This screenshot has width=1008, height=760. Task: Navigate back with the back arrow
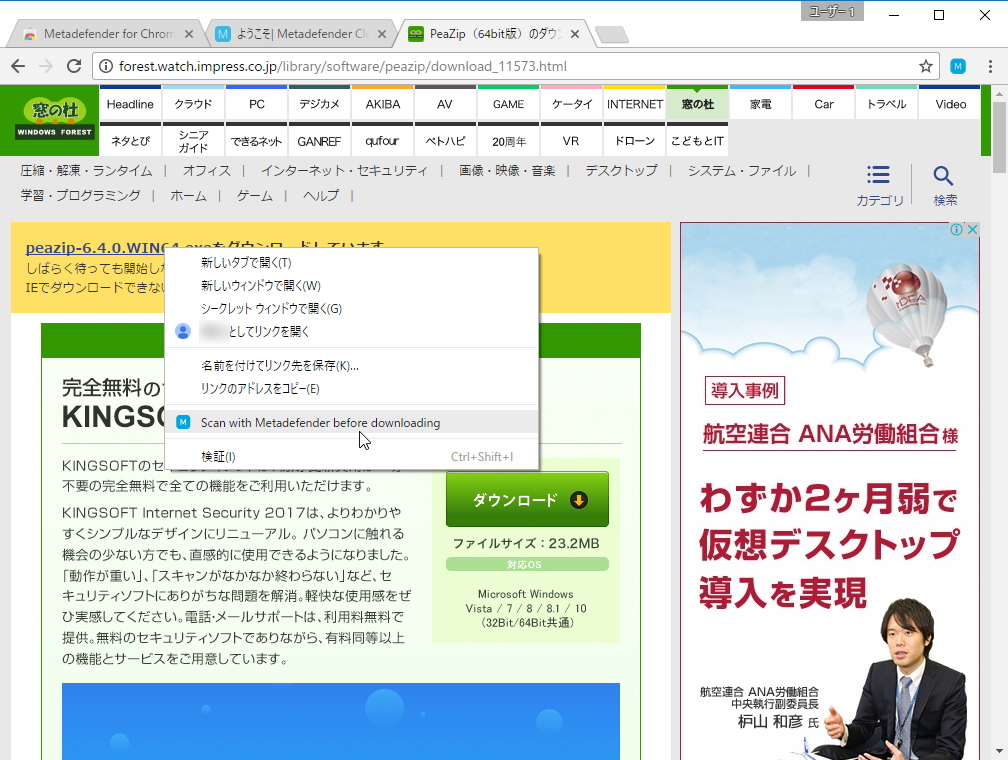point(18,66)
